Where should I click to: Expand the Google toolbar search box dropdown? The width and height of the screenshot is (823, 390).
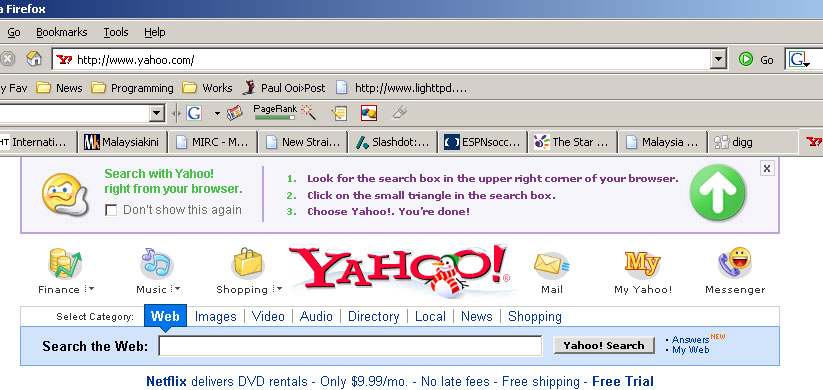pos(156,113)
